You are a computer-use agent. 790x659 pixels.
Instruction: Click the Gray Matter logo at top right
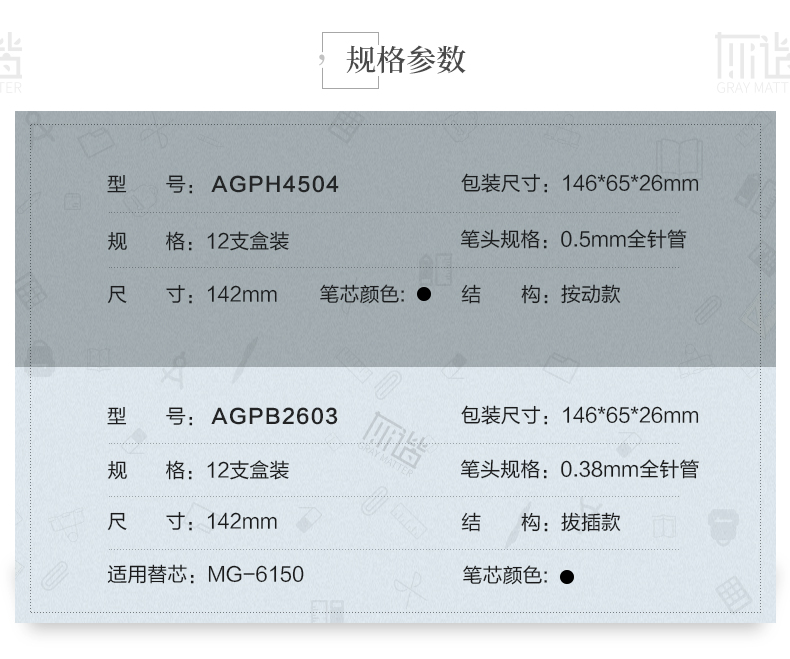pos(751,61)
